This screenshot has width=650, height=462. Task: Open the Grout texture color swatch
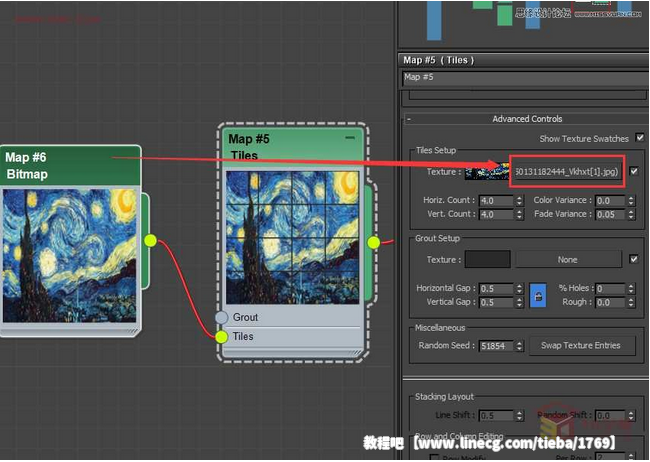pyautogui.click(x=488, y=259)
